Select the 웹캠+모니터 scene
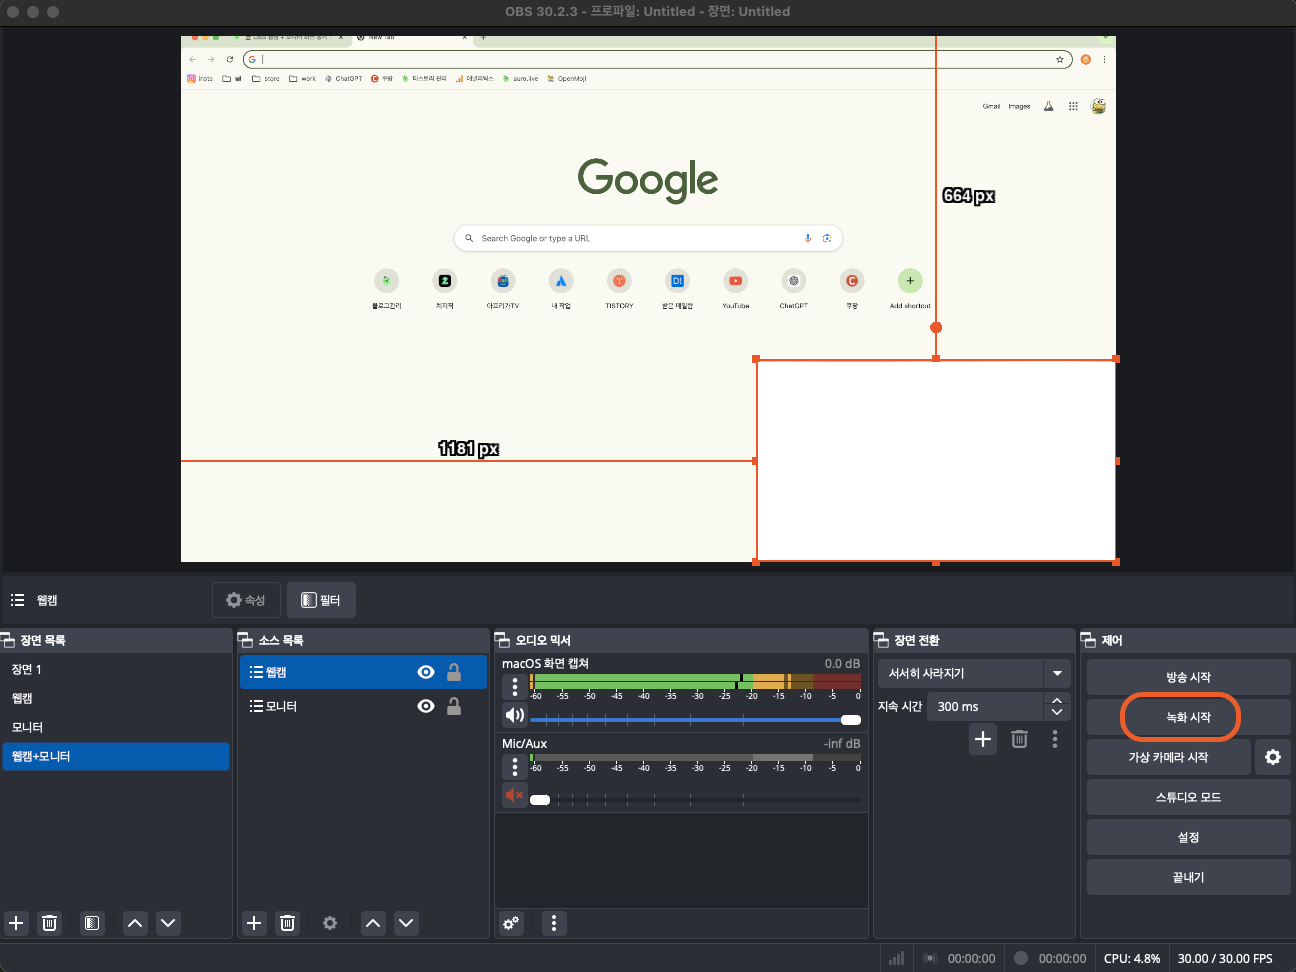1296x972 pixels. [x=116, y=756]
